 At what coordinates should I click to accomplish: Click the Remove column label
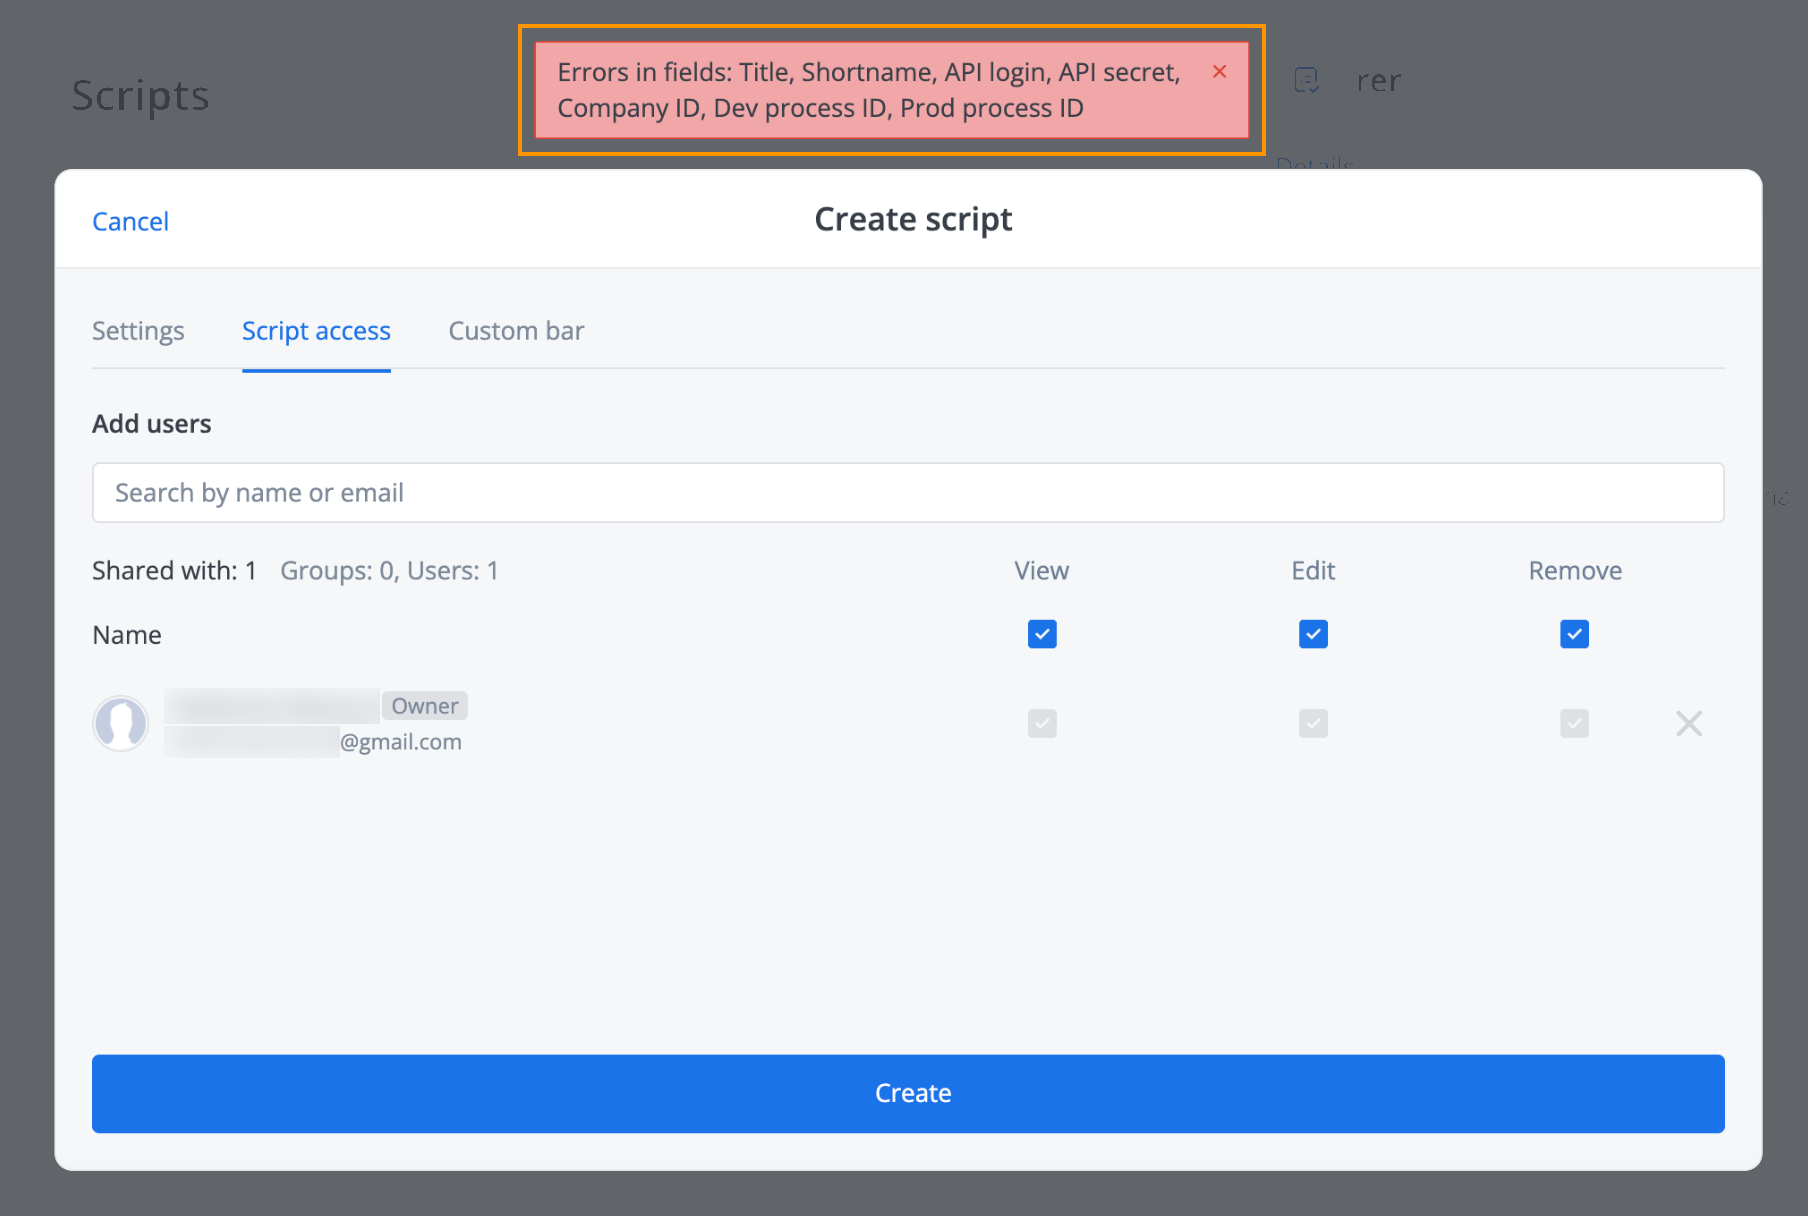pos(1575,571)
